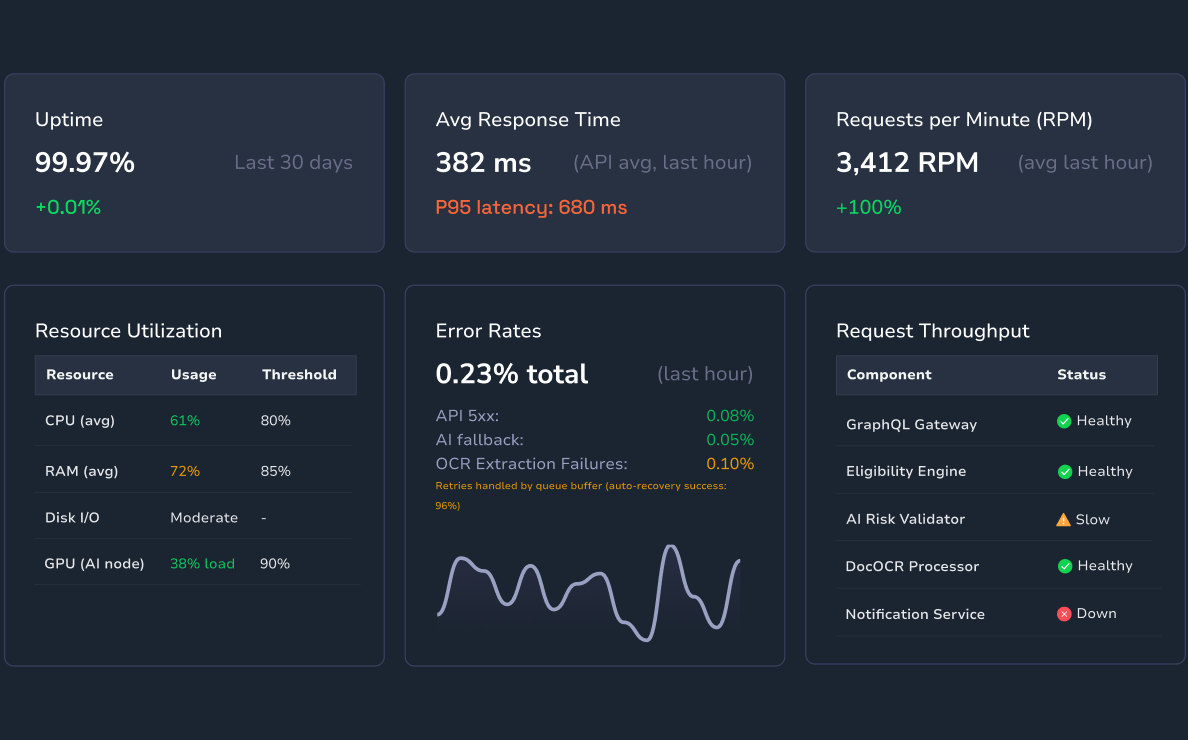Click the Disk I/O Moderate usage cell

204,518
